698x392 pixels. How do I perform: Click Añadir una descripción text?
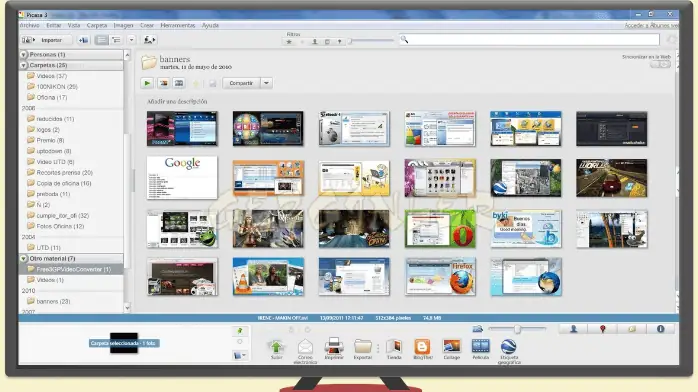pyautogui.click(x=177, y=101)
